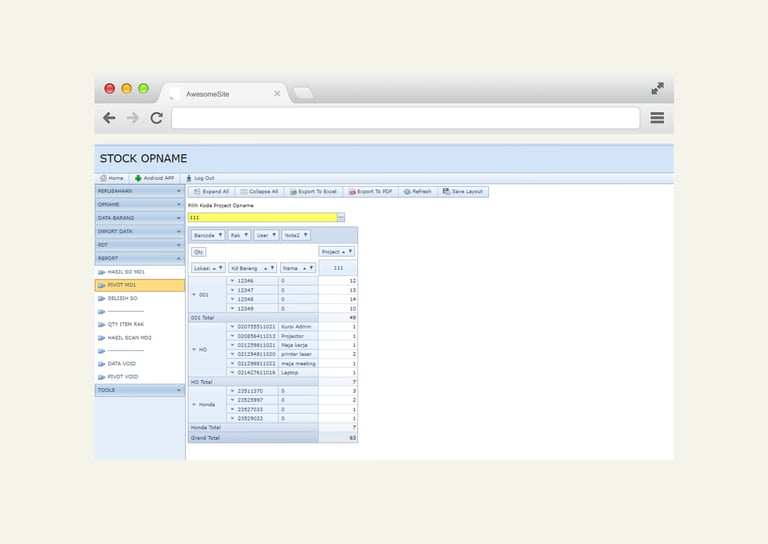
Task: Click the browser forward arrow
Action: click(x=133, y=118)
